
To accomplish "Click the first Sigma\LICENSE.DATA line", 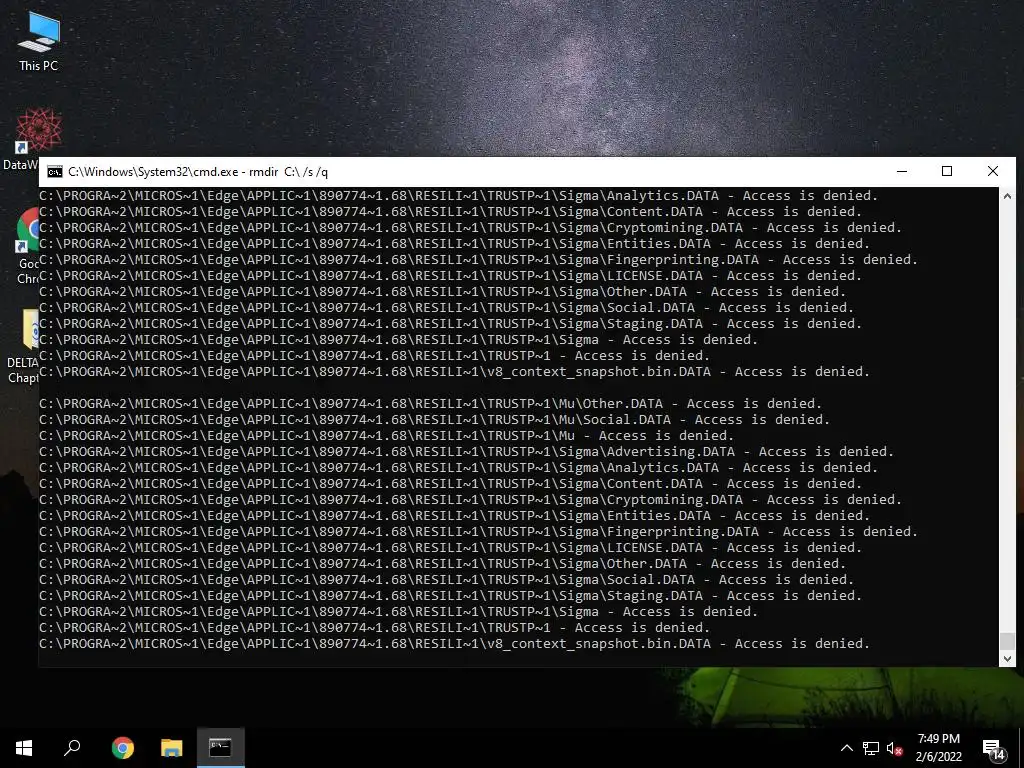I will pos(451,276).
